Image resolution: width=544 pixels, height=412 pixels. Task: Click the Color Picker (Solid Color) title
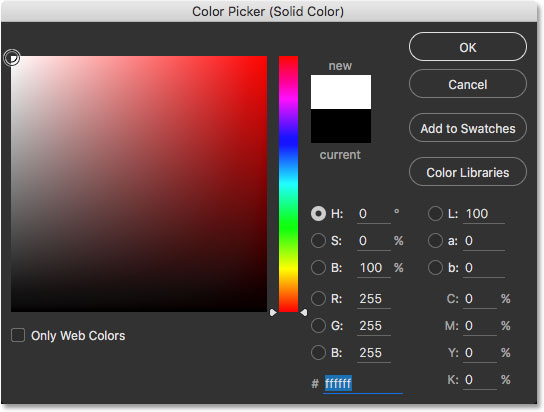268,11
